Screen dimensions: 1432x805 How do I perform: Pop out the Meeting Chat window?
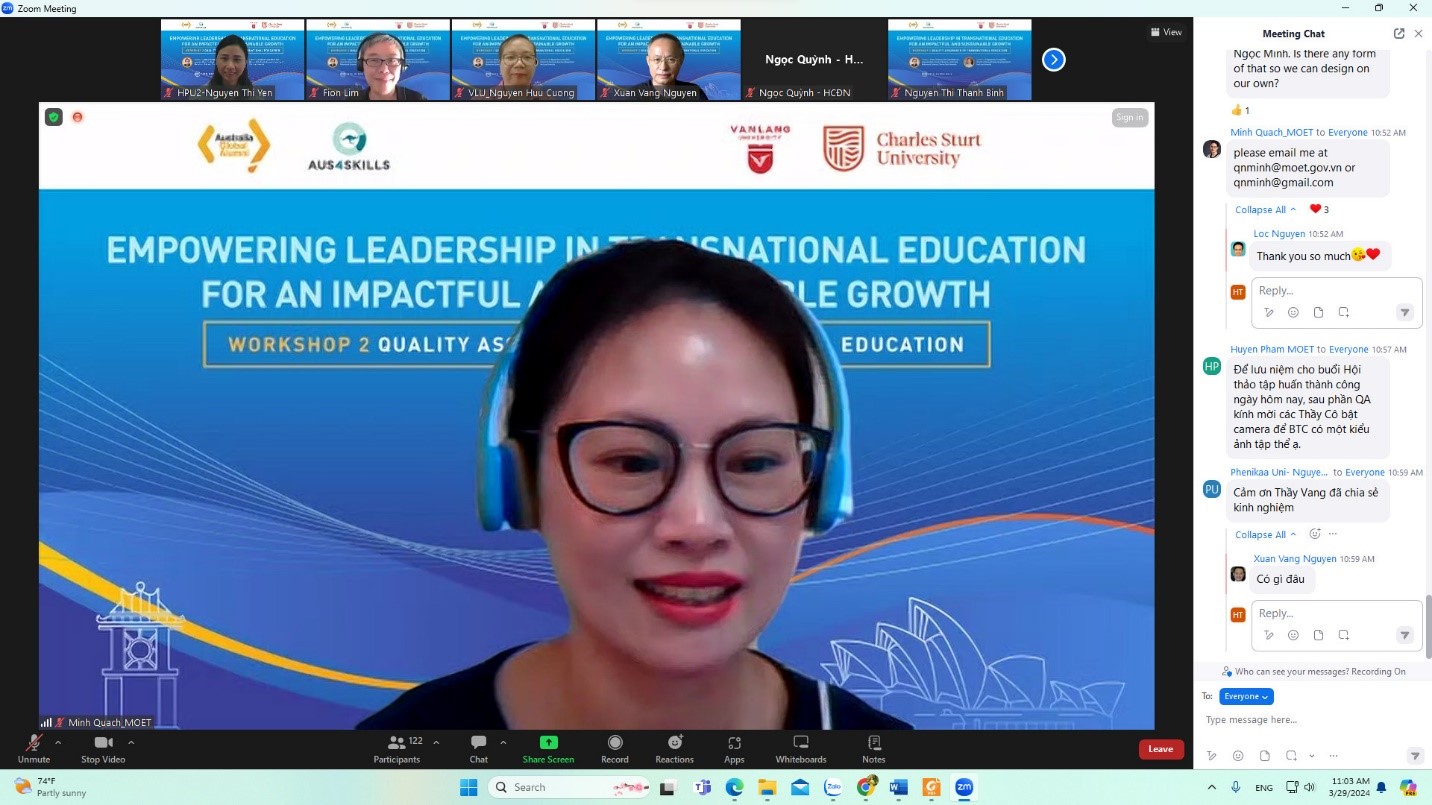click(1399, 33)
